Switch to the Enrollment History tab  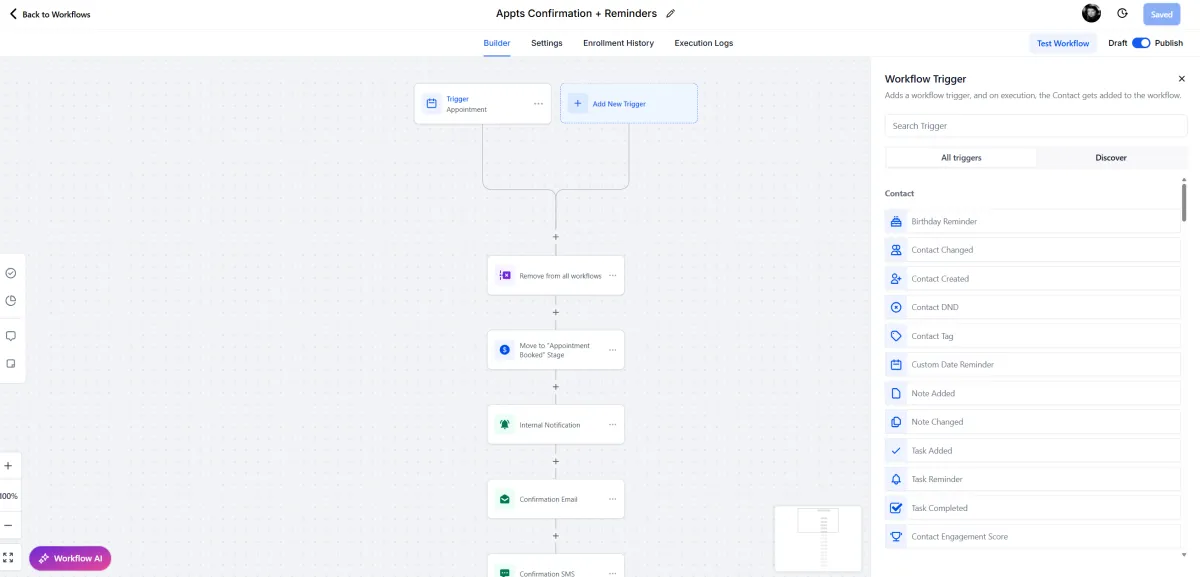pyautogui.click(x=618, y=43)
